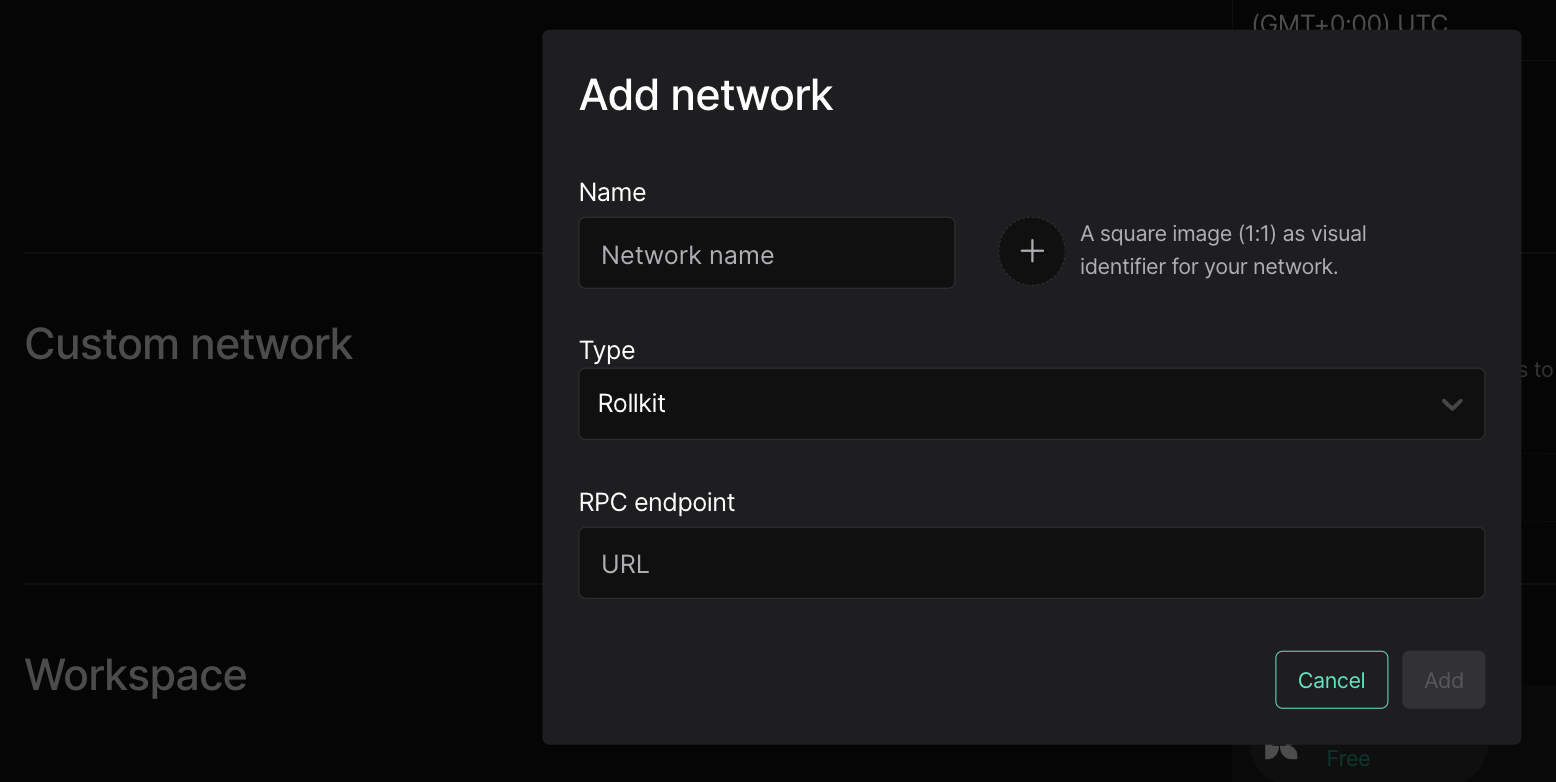Click the plus icon to upload network image

(x=1032, y=251)
